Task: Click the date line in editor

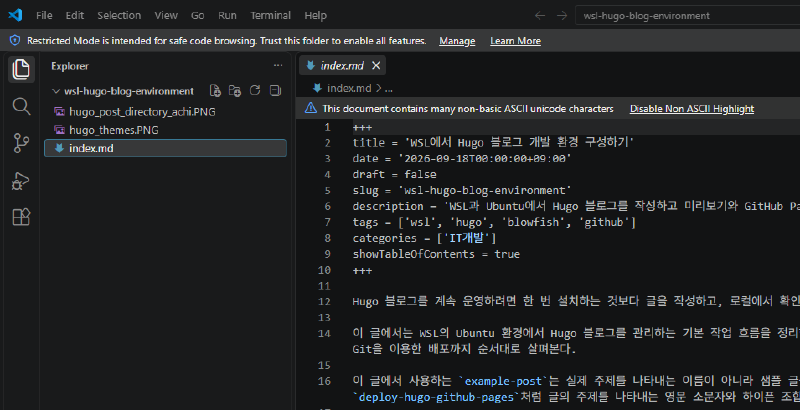Action: pyautogui.click(x=462, y=159)
